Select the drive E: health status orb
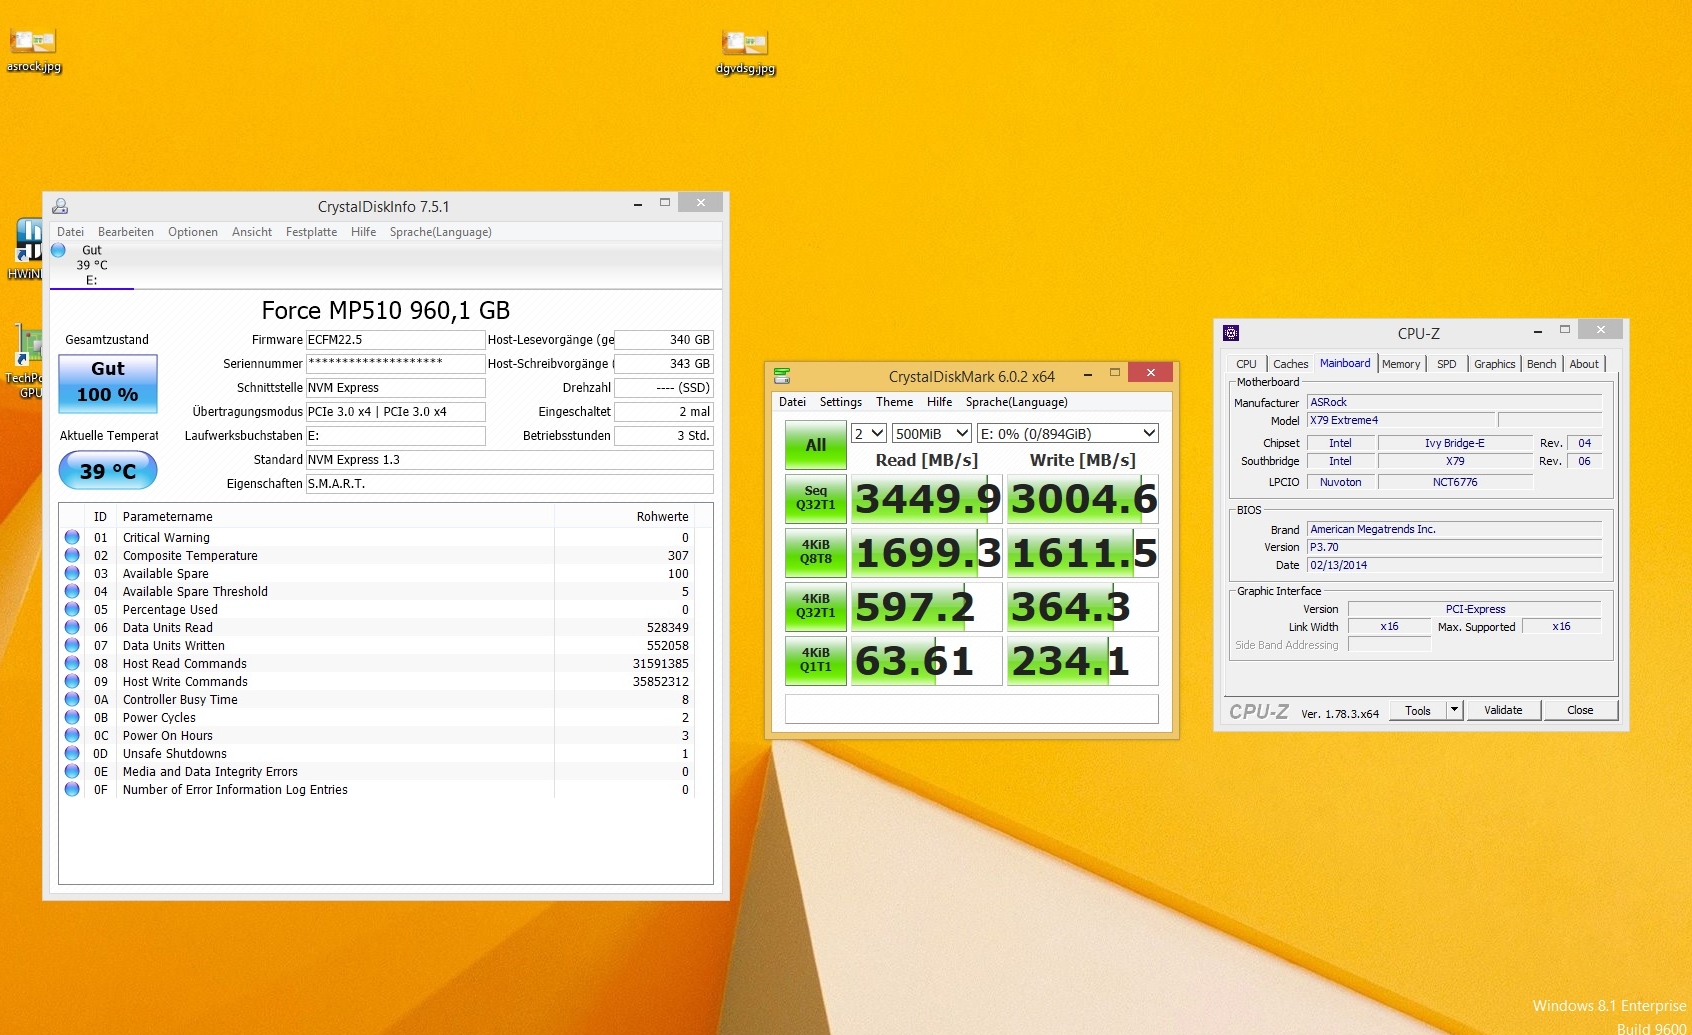The width and height of the screenshot is (1692, 1035). pos(58,250)
